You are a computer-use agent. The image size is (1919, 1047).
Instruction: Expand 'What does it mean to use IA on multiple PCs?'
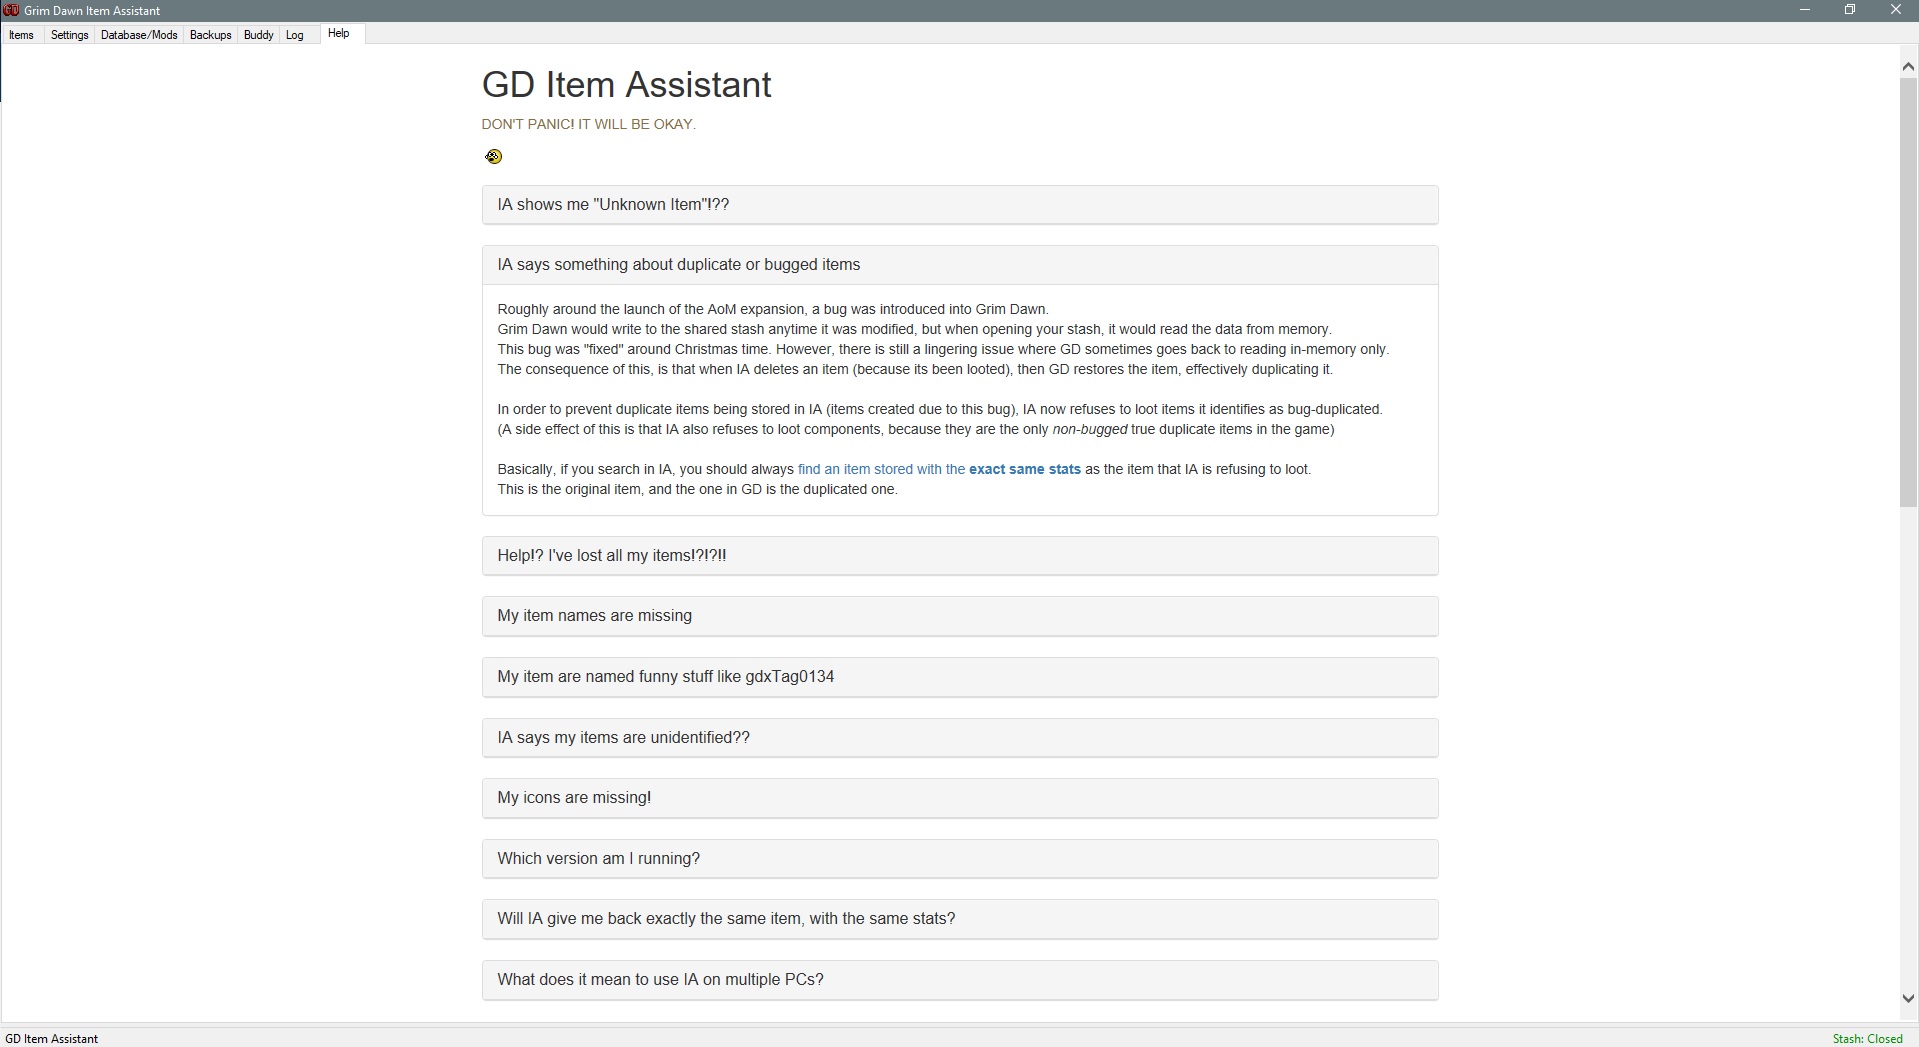click(960, 980)
